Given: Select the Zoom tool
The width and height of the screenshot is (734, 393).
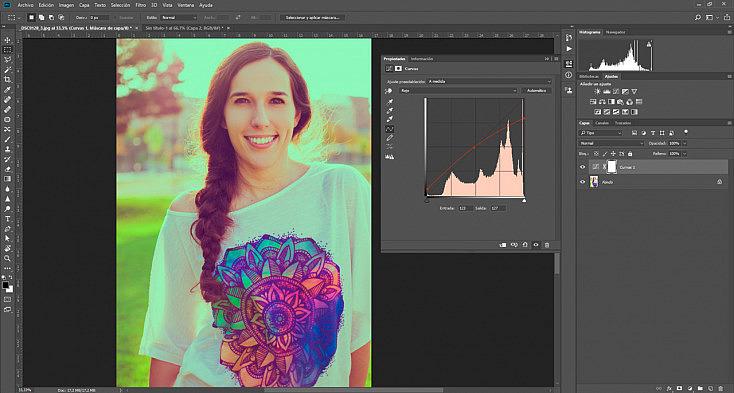Looking at the screenshot, I should [x=7, y=258].
